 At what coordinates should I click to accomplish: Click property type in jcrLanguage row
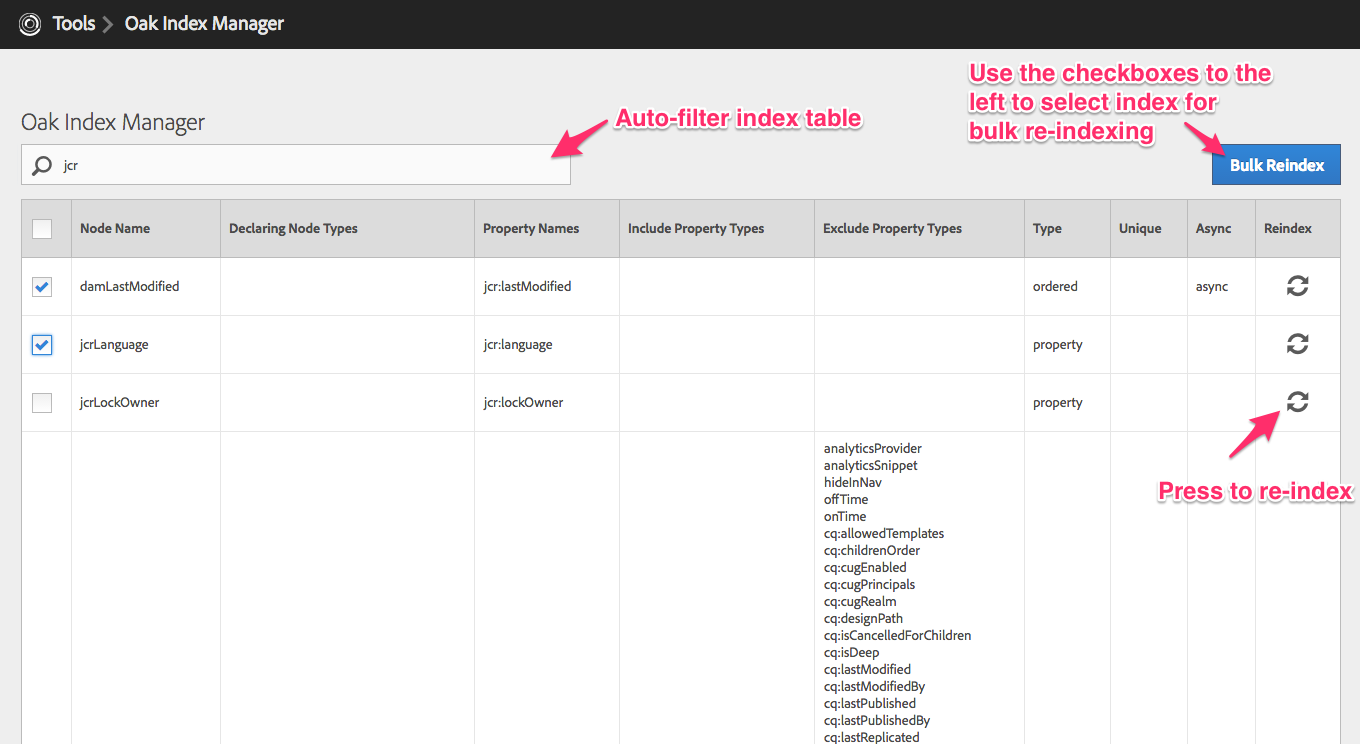pos(1058,344)
